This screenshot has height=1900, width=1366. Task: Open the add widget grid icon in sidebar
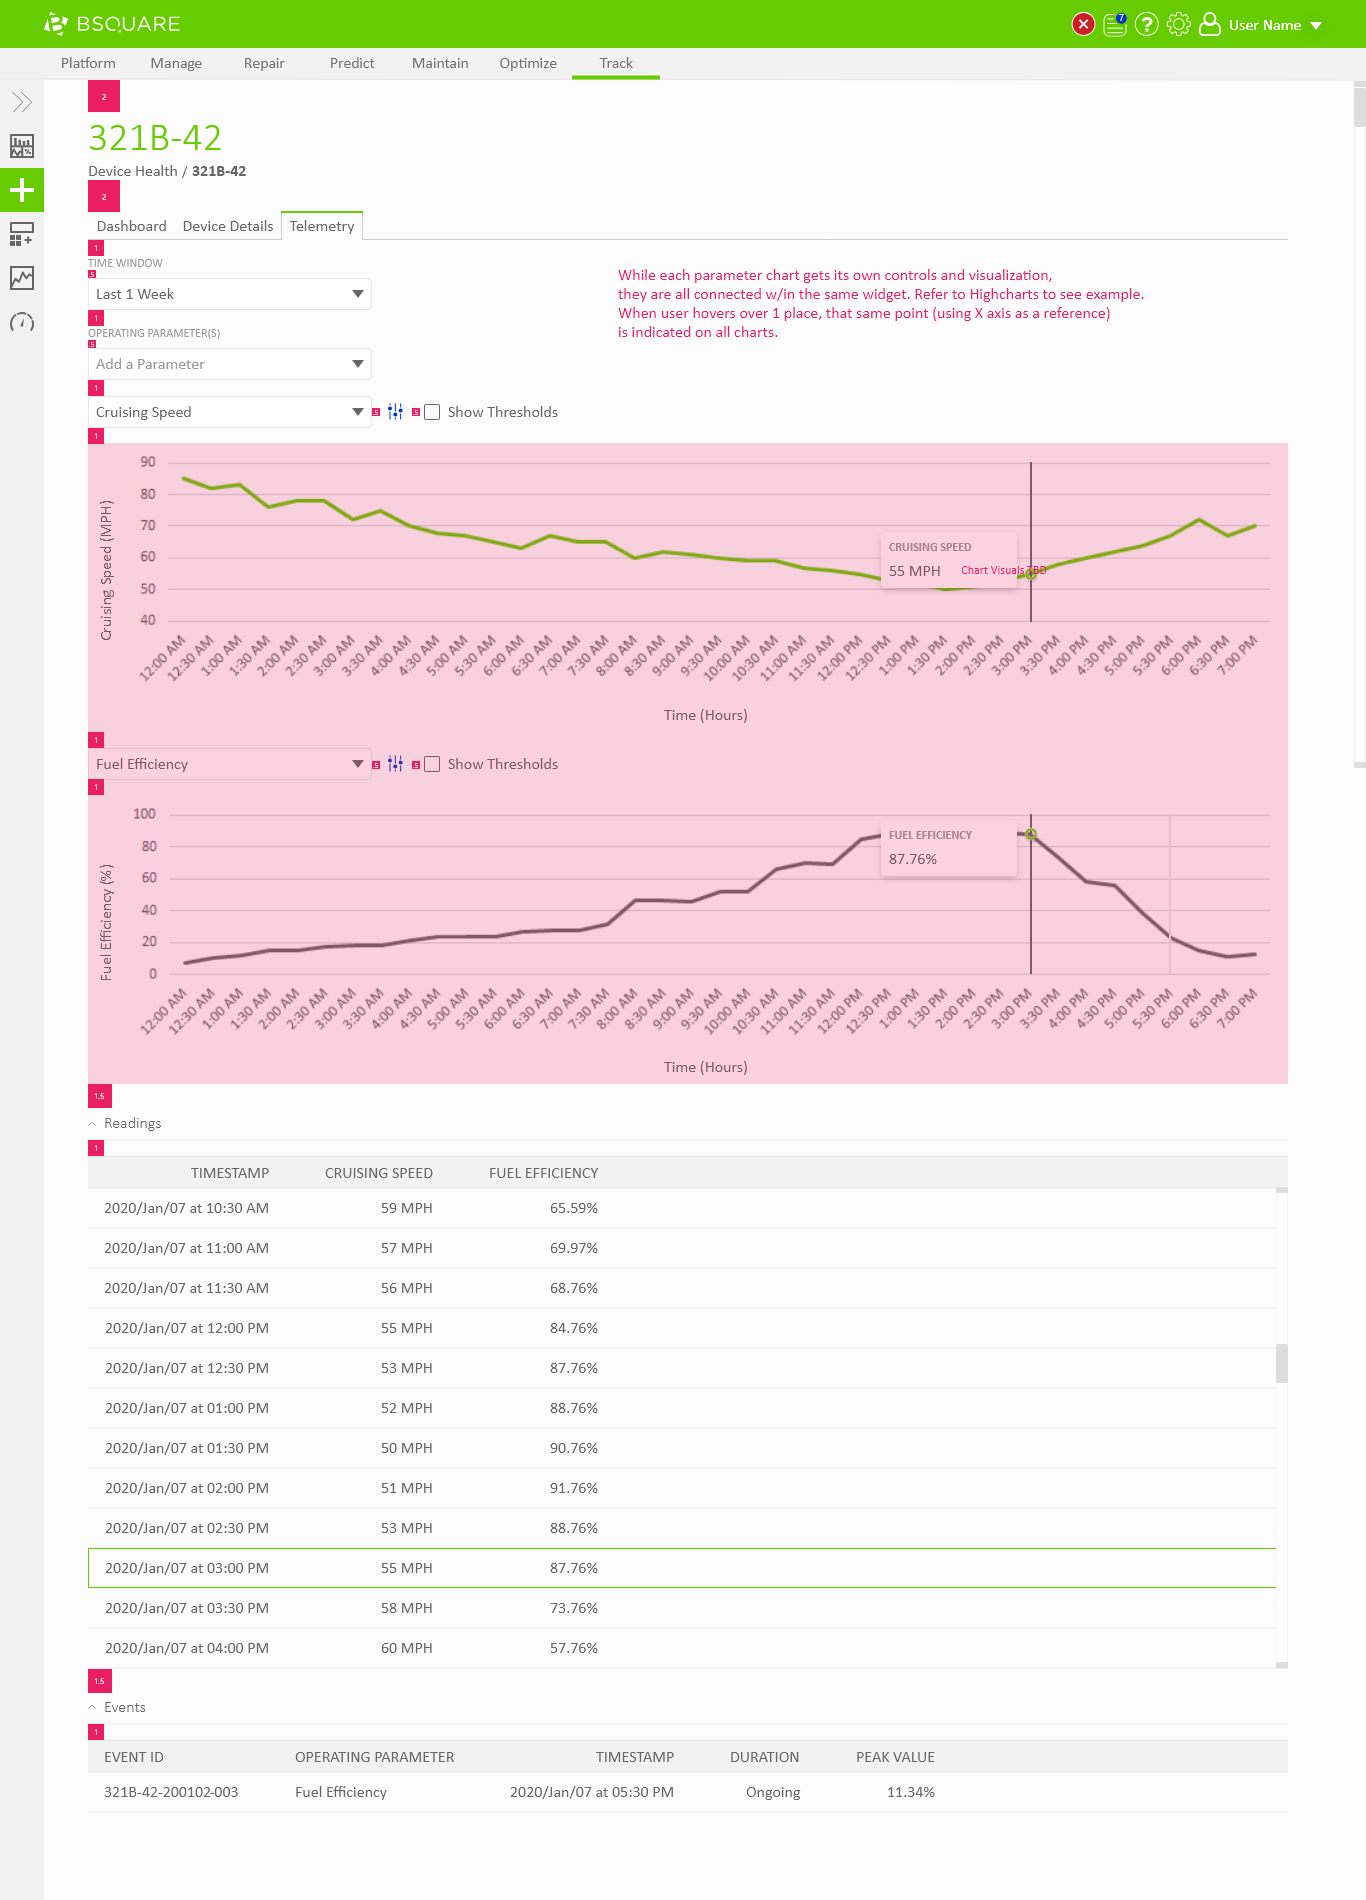[x=22, y=234]
